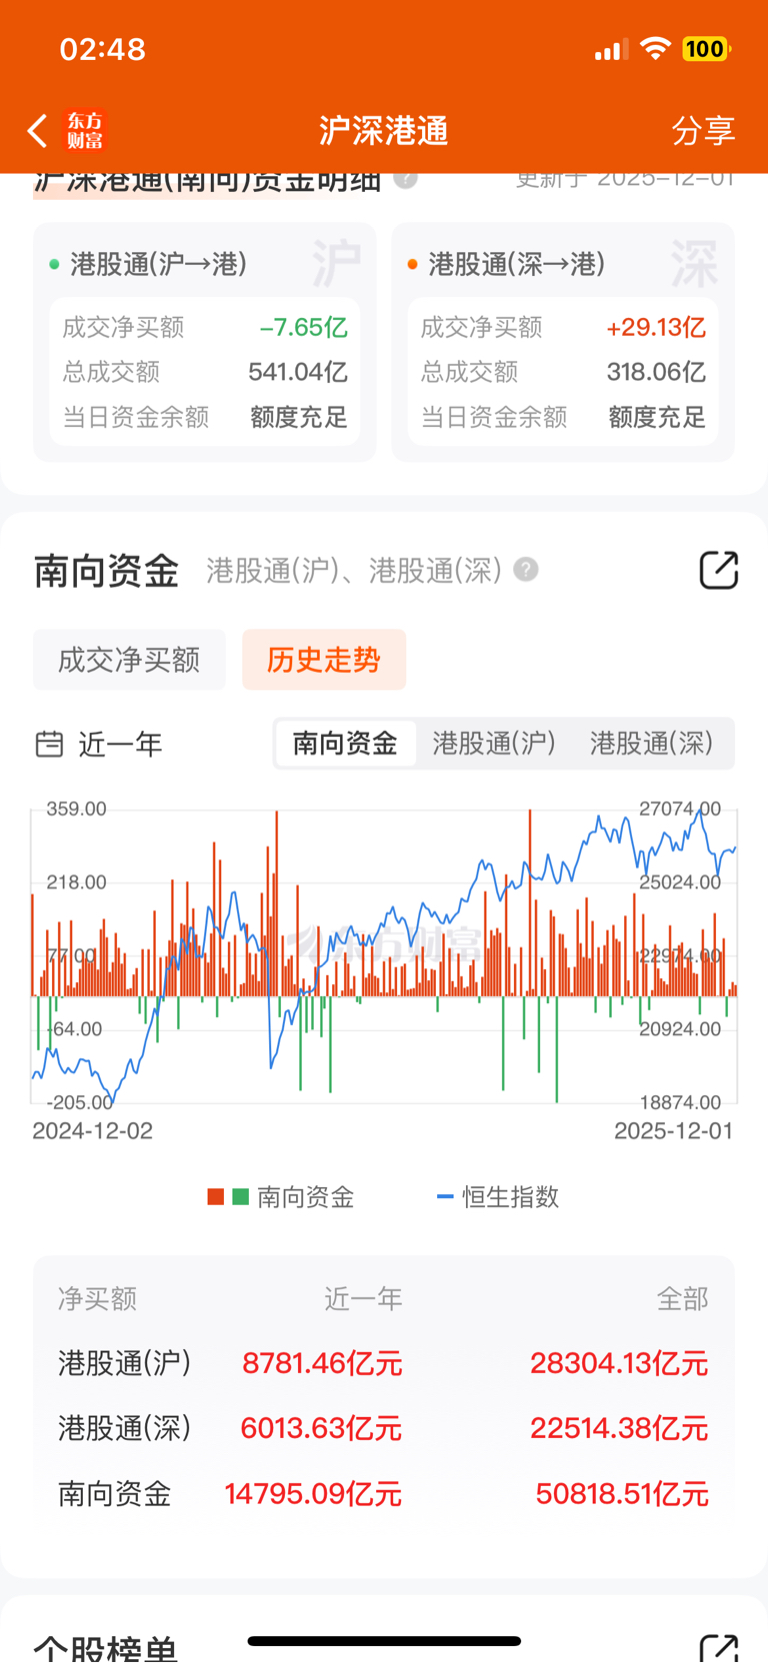Image resolution: width=768 pixels, height=1663 pixels.
Task: Tap the 近一年 column header in the table
Action: 363,1299
